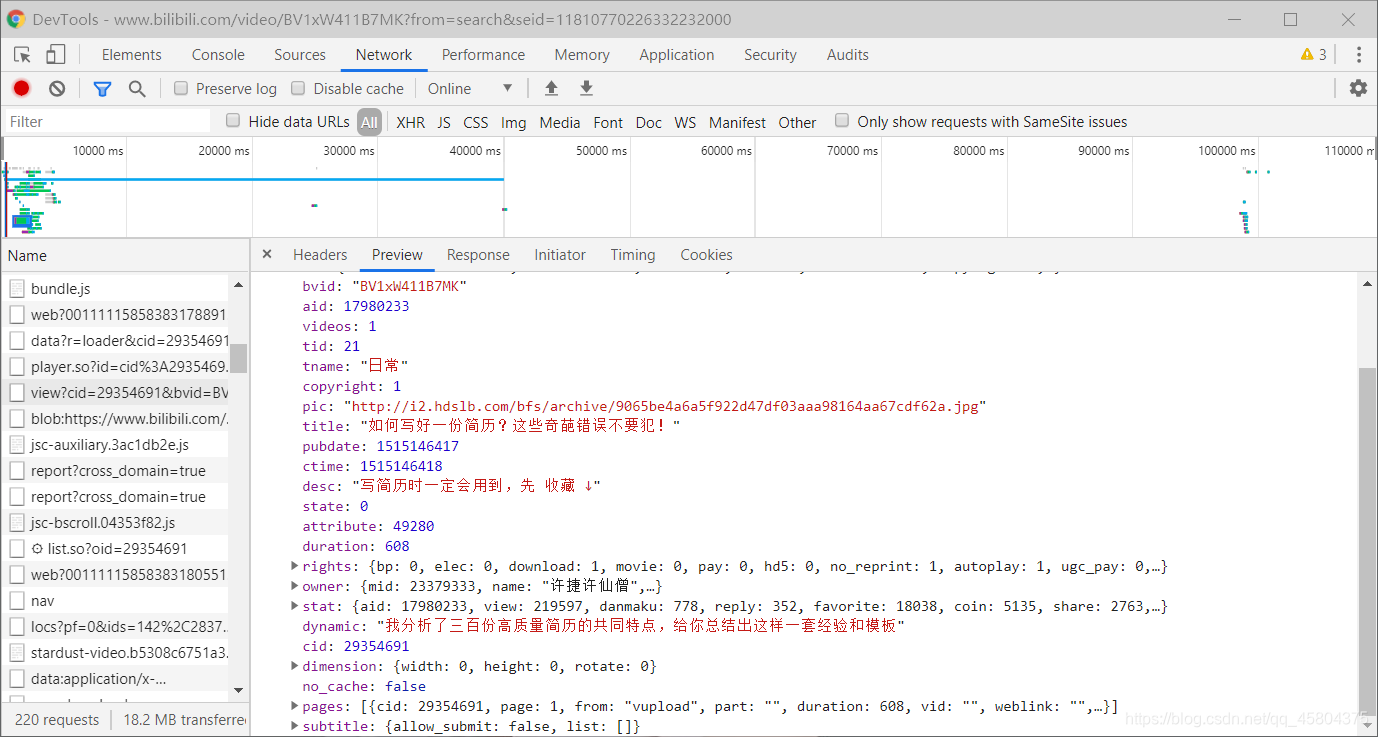Filter requests by Doc
The width and height of the screenshot is (1378, 737).
[x=649, y=122]
